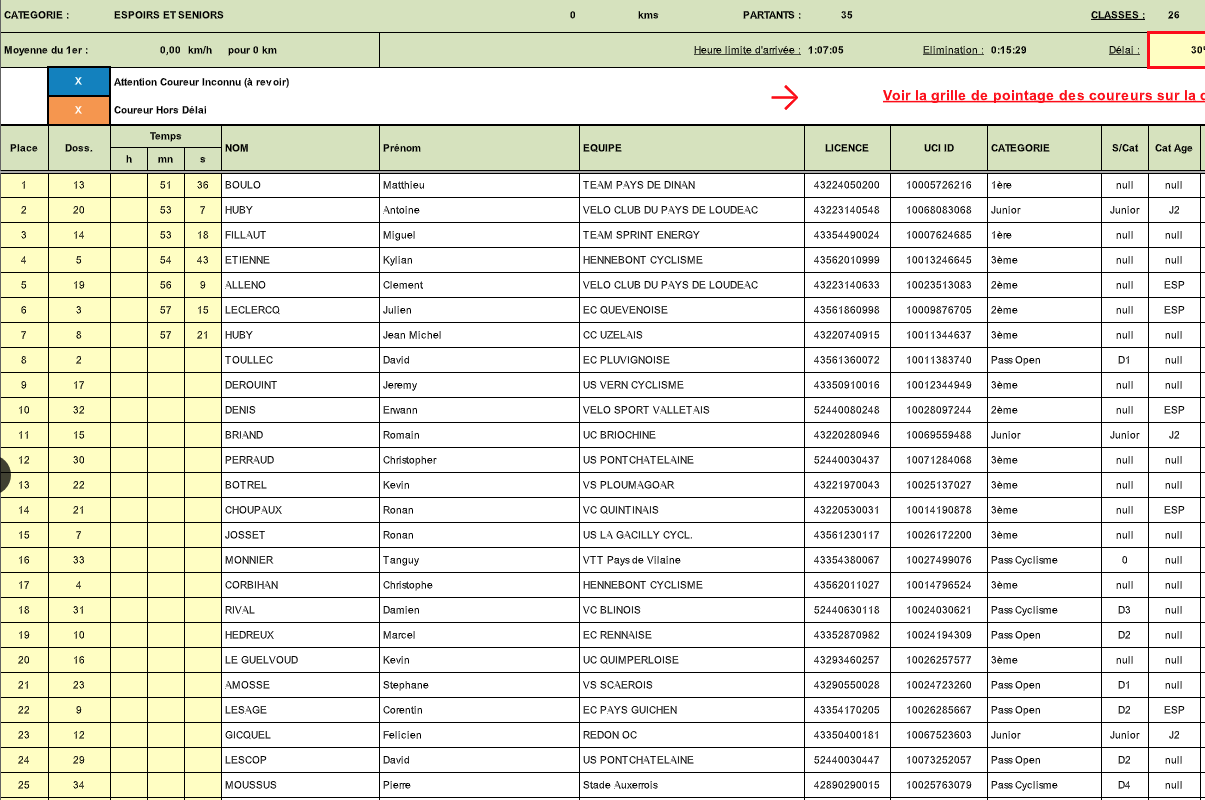This screenshot has height=800, width=1205.
Task: Click the 'Heure limite d'arrivée' label
Action: coord(747,50)
